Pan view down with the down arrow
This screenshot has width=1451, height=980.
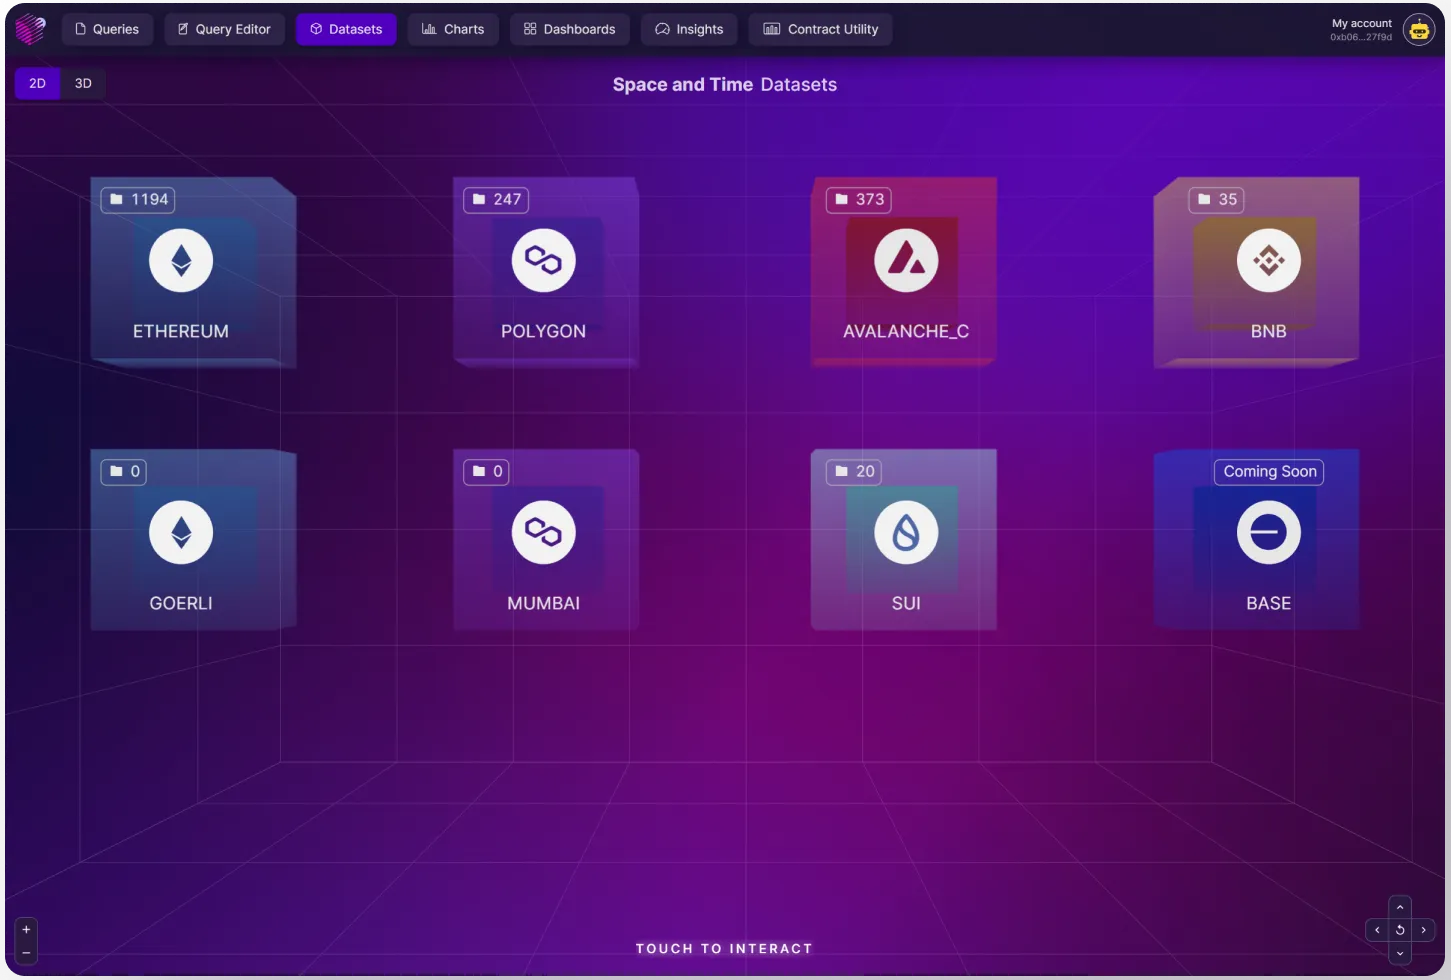click(x=1400, y=954)
